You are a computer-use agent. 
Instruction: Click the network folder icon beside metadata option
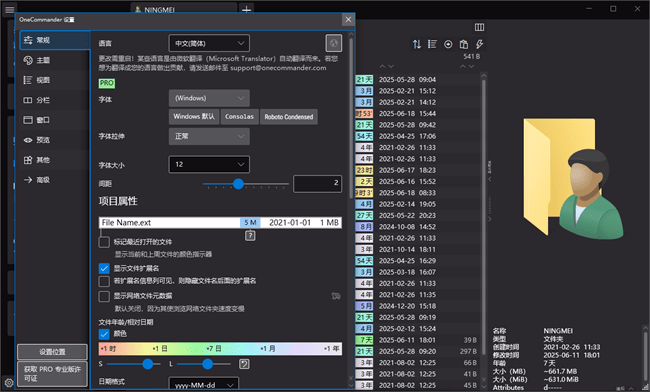tap(336, 296)
